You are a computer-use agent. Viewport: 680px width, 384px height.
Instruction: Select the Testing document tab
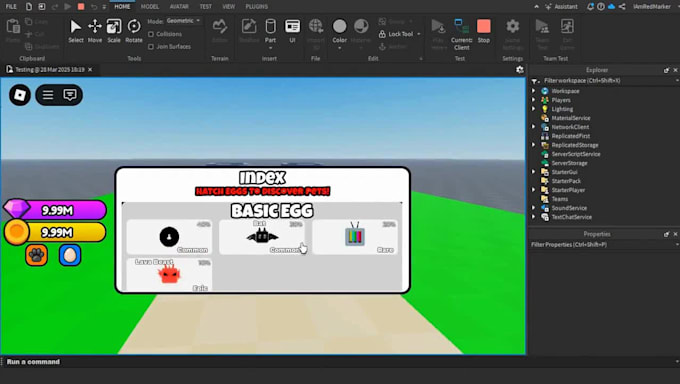click(49, 69)
